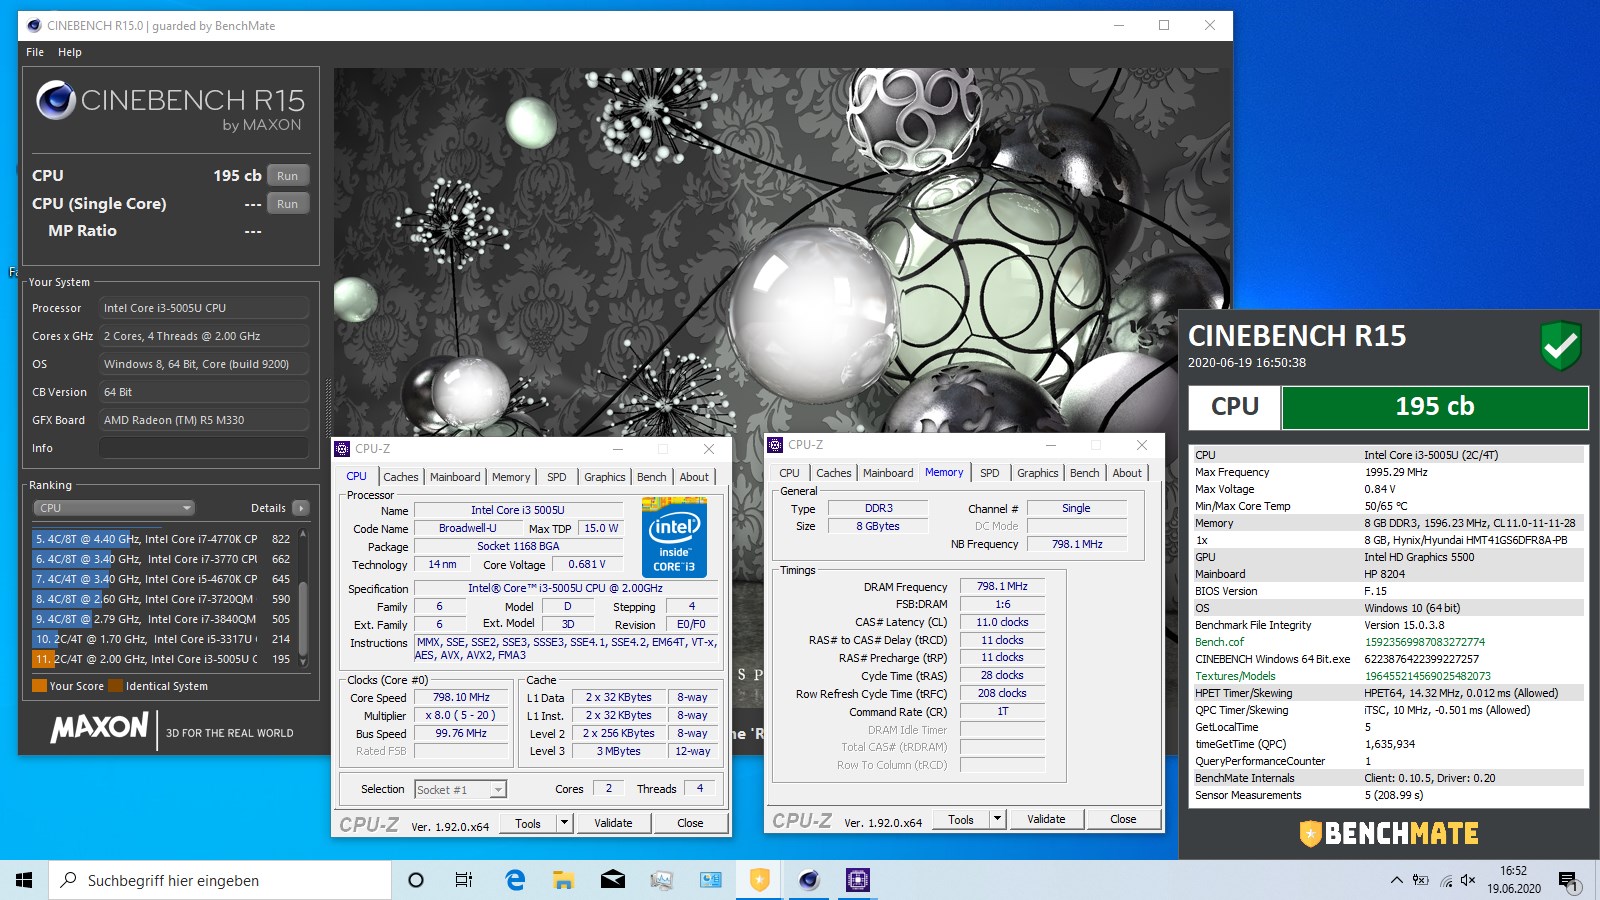Screen dimensions: 1600x900
Task: Switch to Bench tab in left CPU-Z
Action: tap(652, 477)
